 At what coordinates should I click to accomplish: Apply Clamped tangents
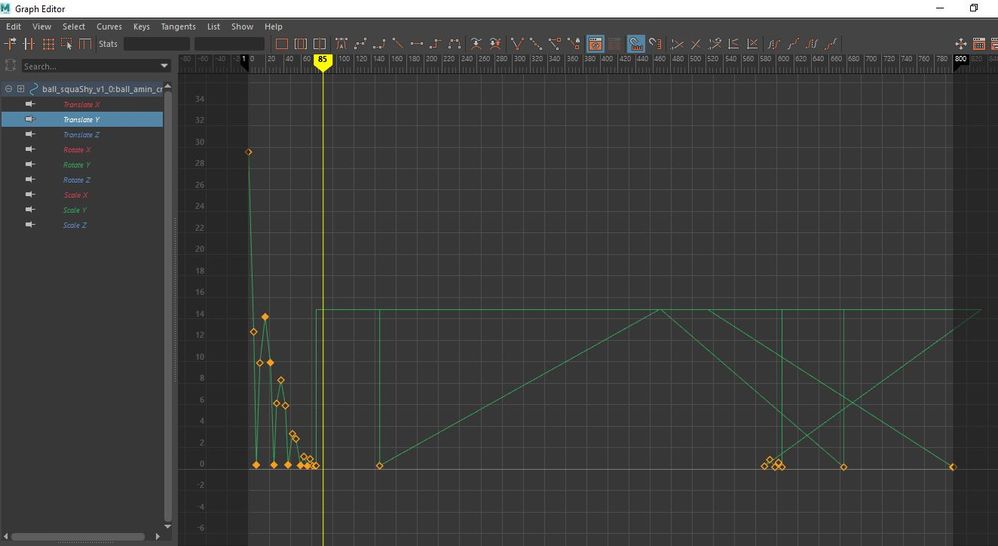379,44
